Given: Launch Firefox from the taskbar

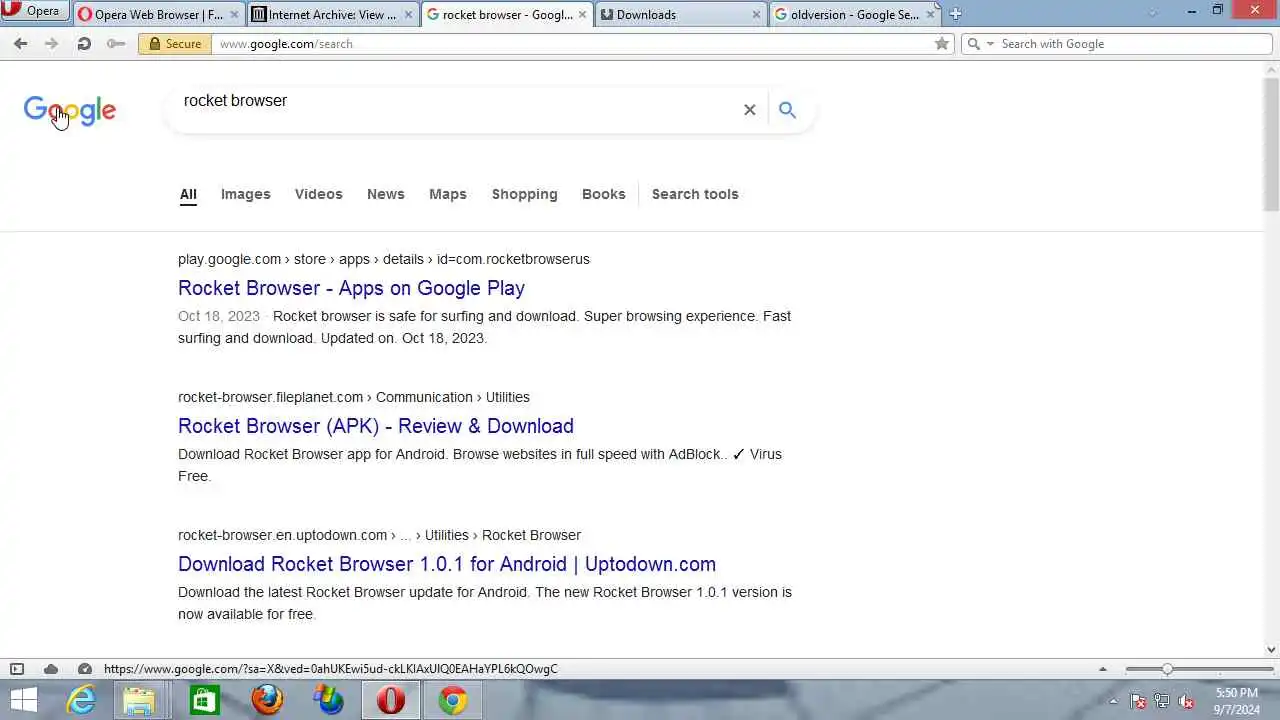Looking at the screenshot, I should [266, 700].
